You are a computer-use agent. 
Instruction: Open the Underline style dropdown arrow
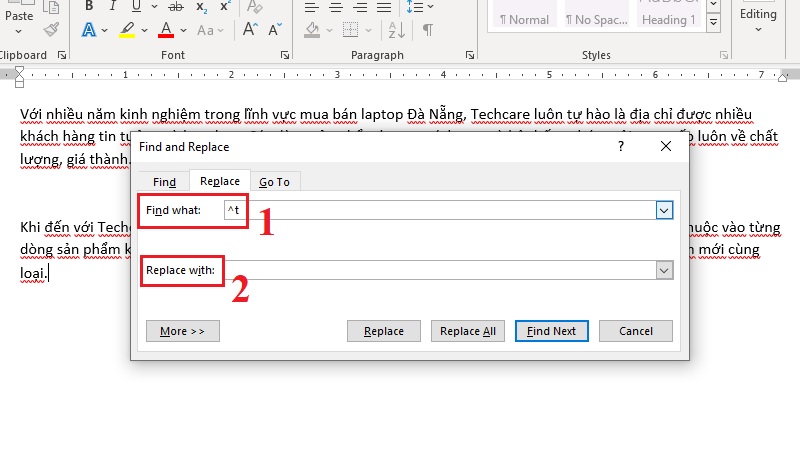[x=154, y=6]
